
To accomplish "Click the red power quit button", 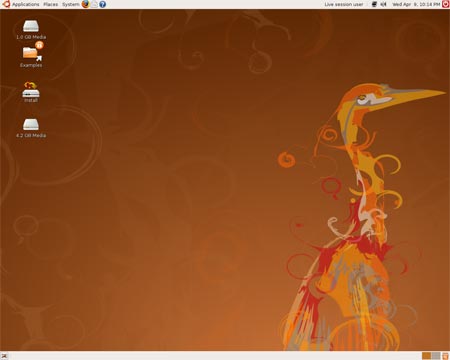I will tap(445, 4).
